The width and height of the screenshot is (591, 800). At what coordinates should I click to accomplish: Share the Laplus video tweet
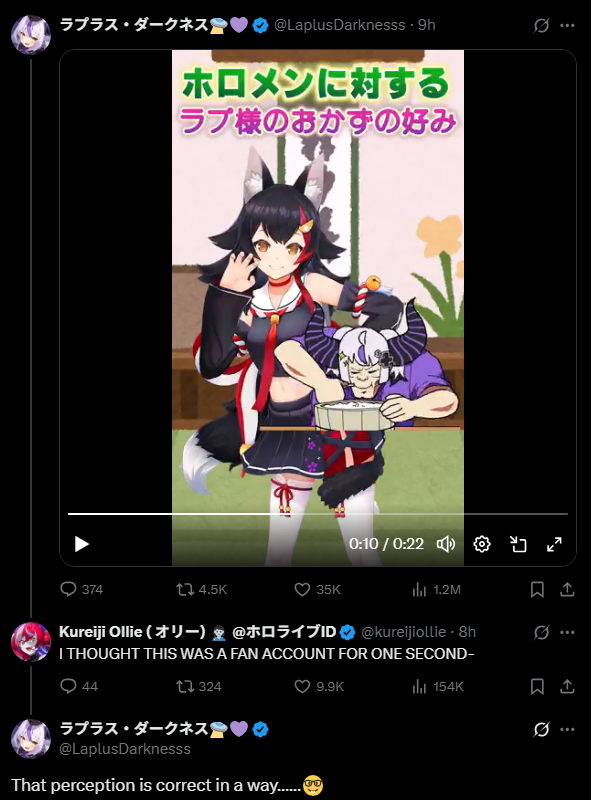(x=567, y=589)
